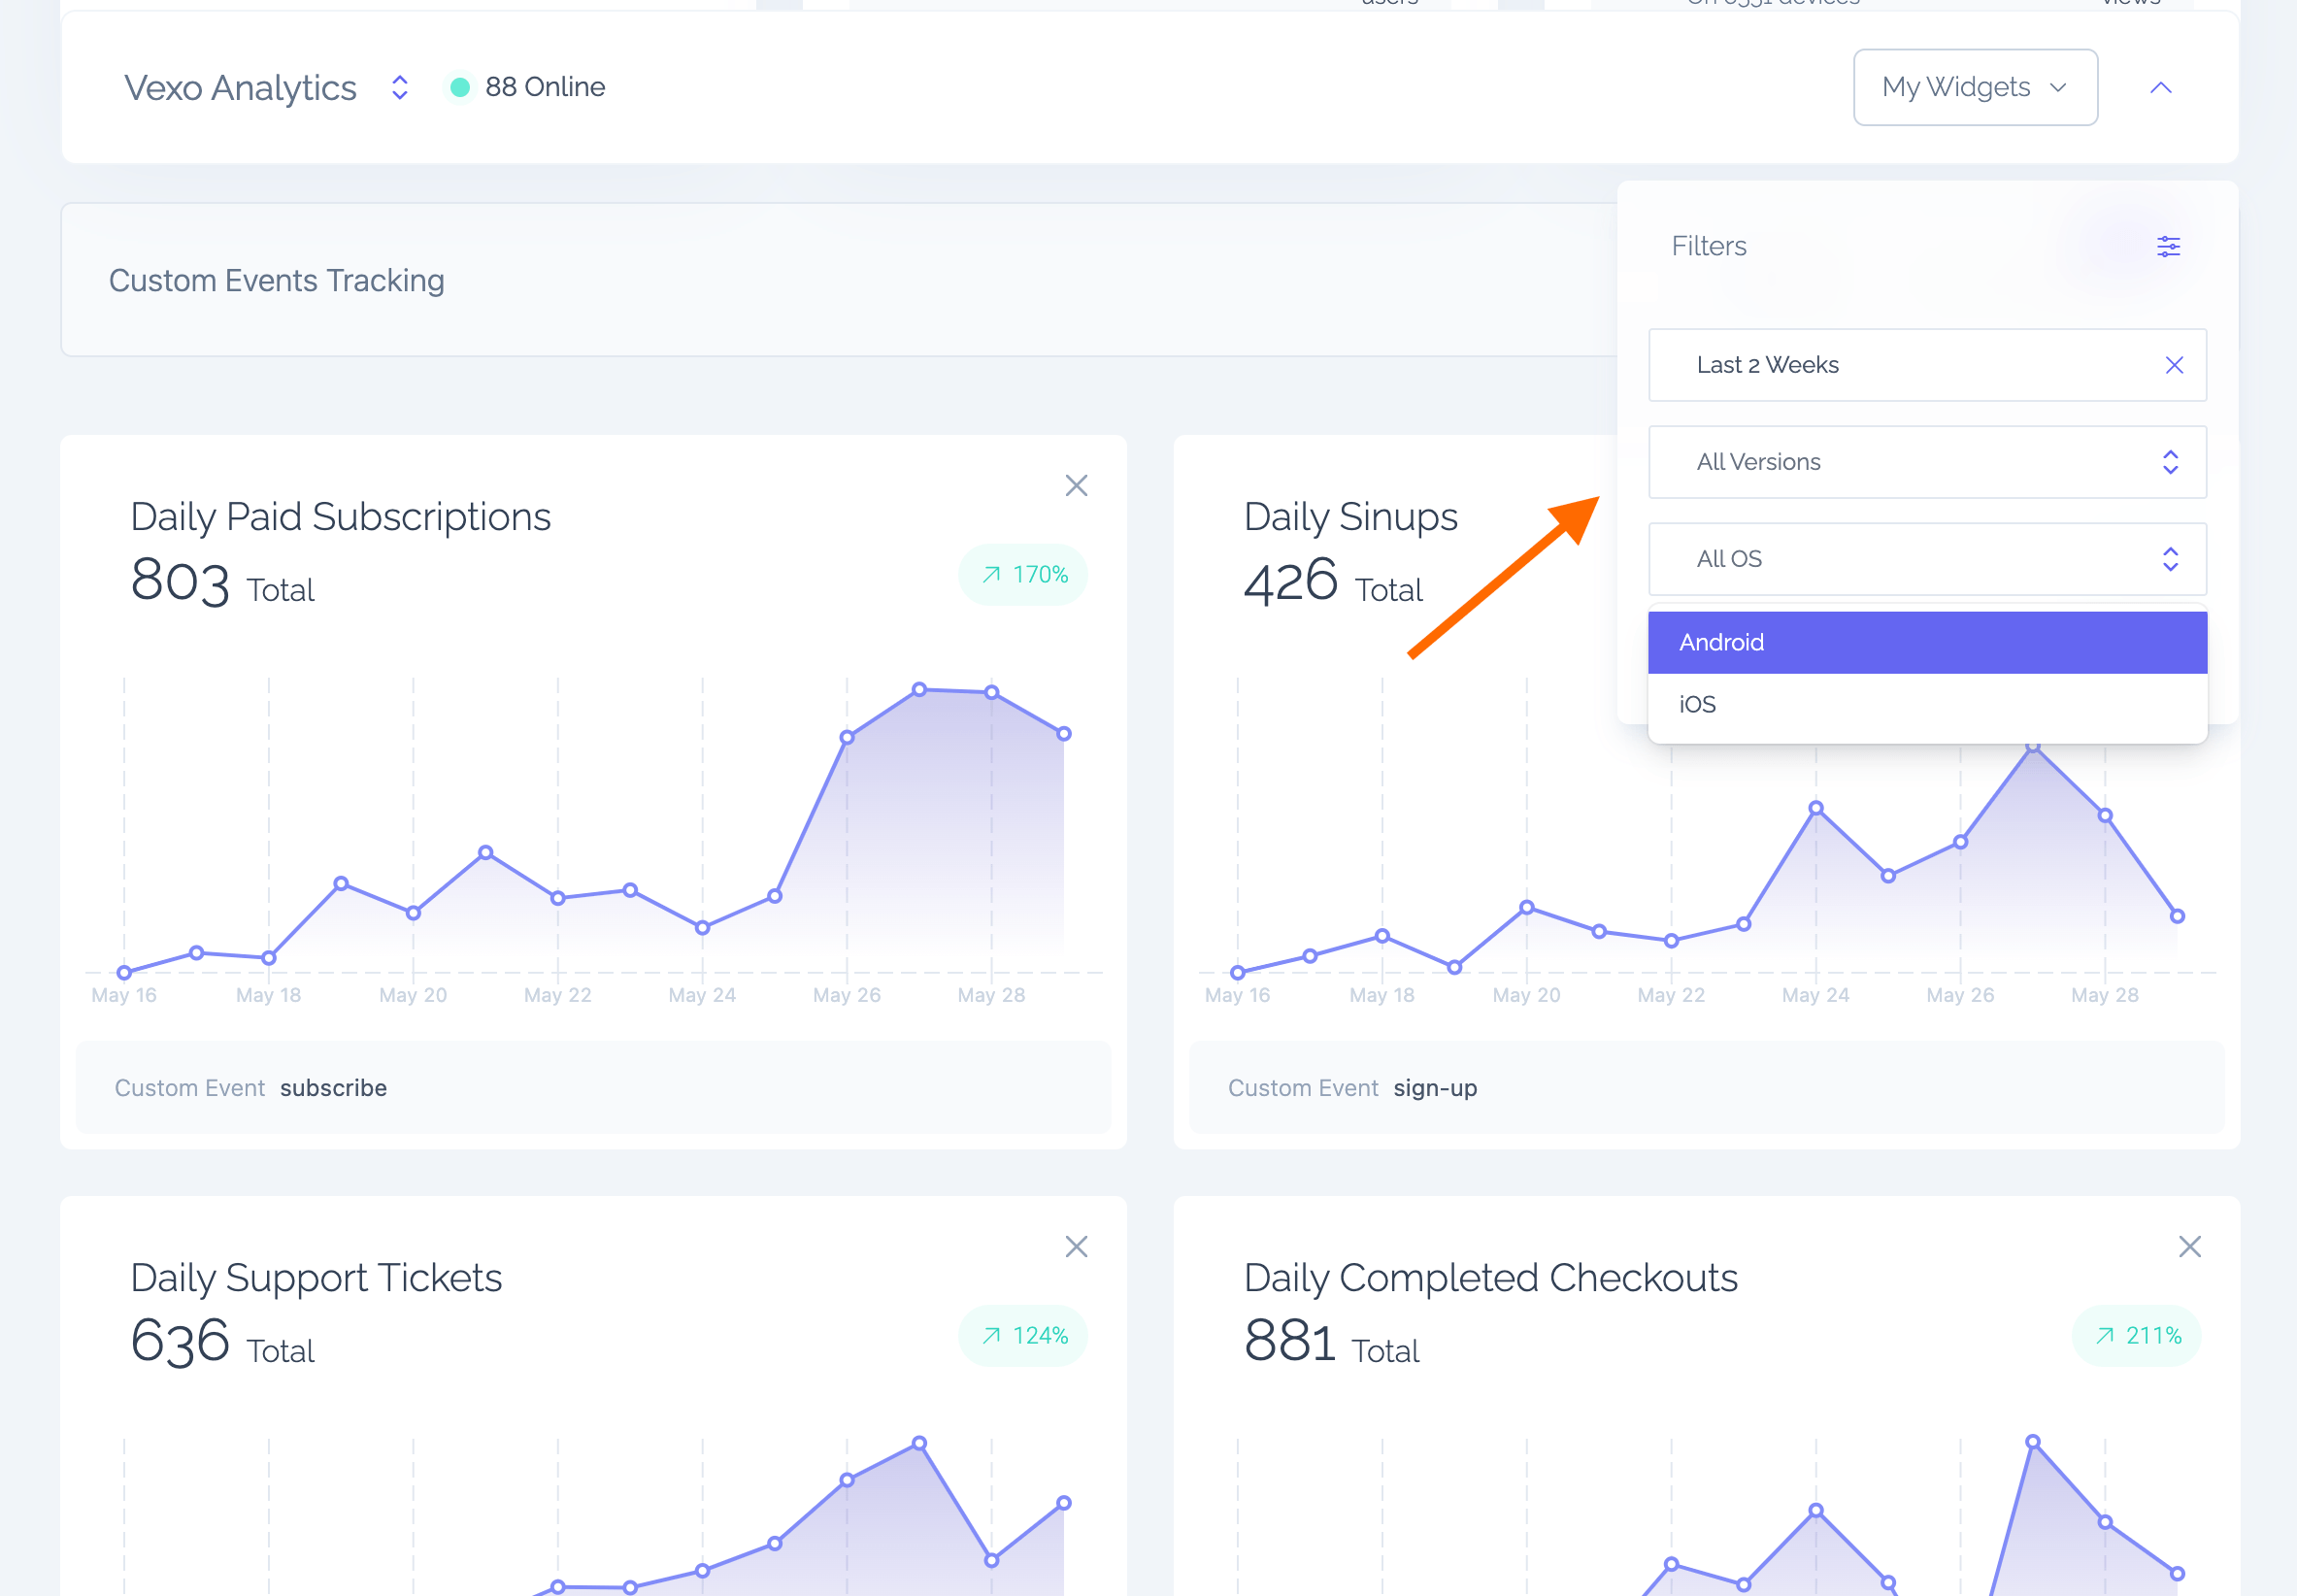
Task: Click the 170% growth badge on Daily Paid Subscriptions
Action: tap(1022, 574)
